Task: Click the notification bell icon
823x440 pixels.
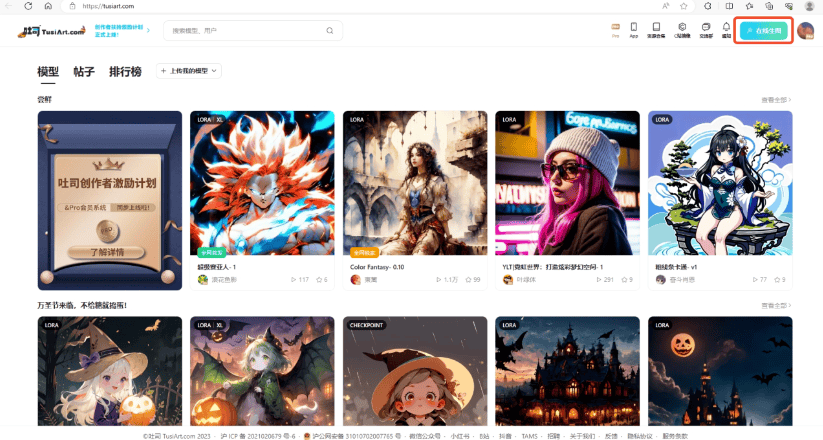Action: pyautogui.click(x=726, y=30)
